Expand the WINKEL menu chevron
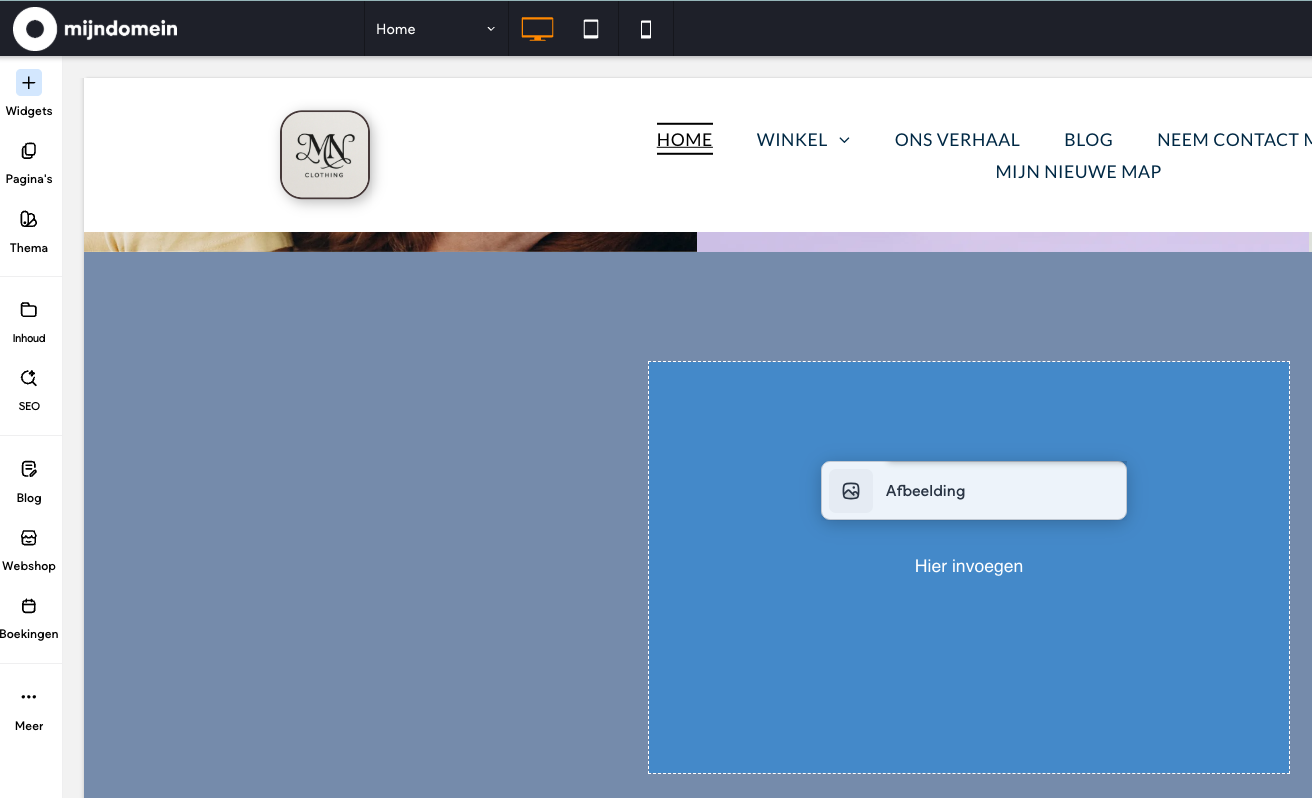 click(844, 140)
